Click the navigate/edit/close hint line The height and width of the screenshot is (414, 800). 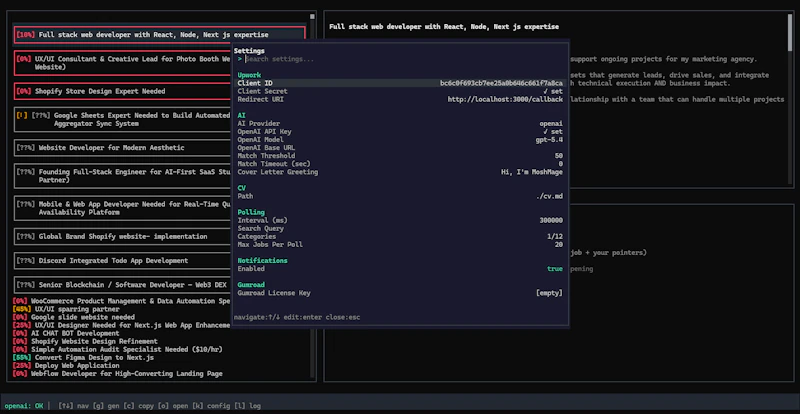297,318
